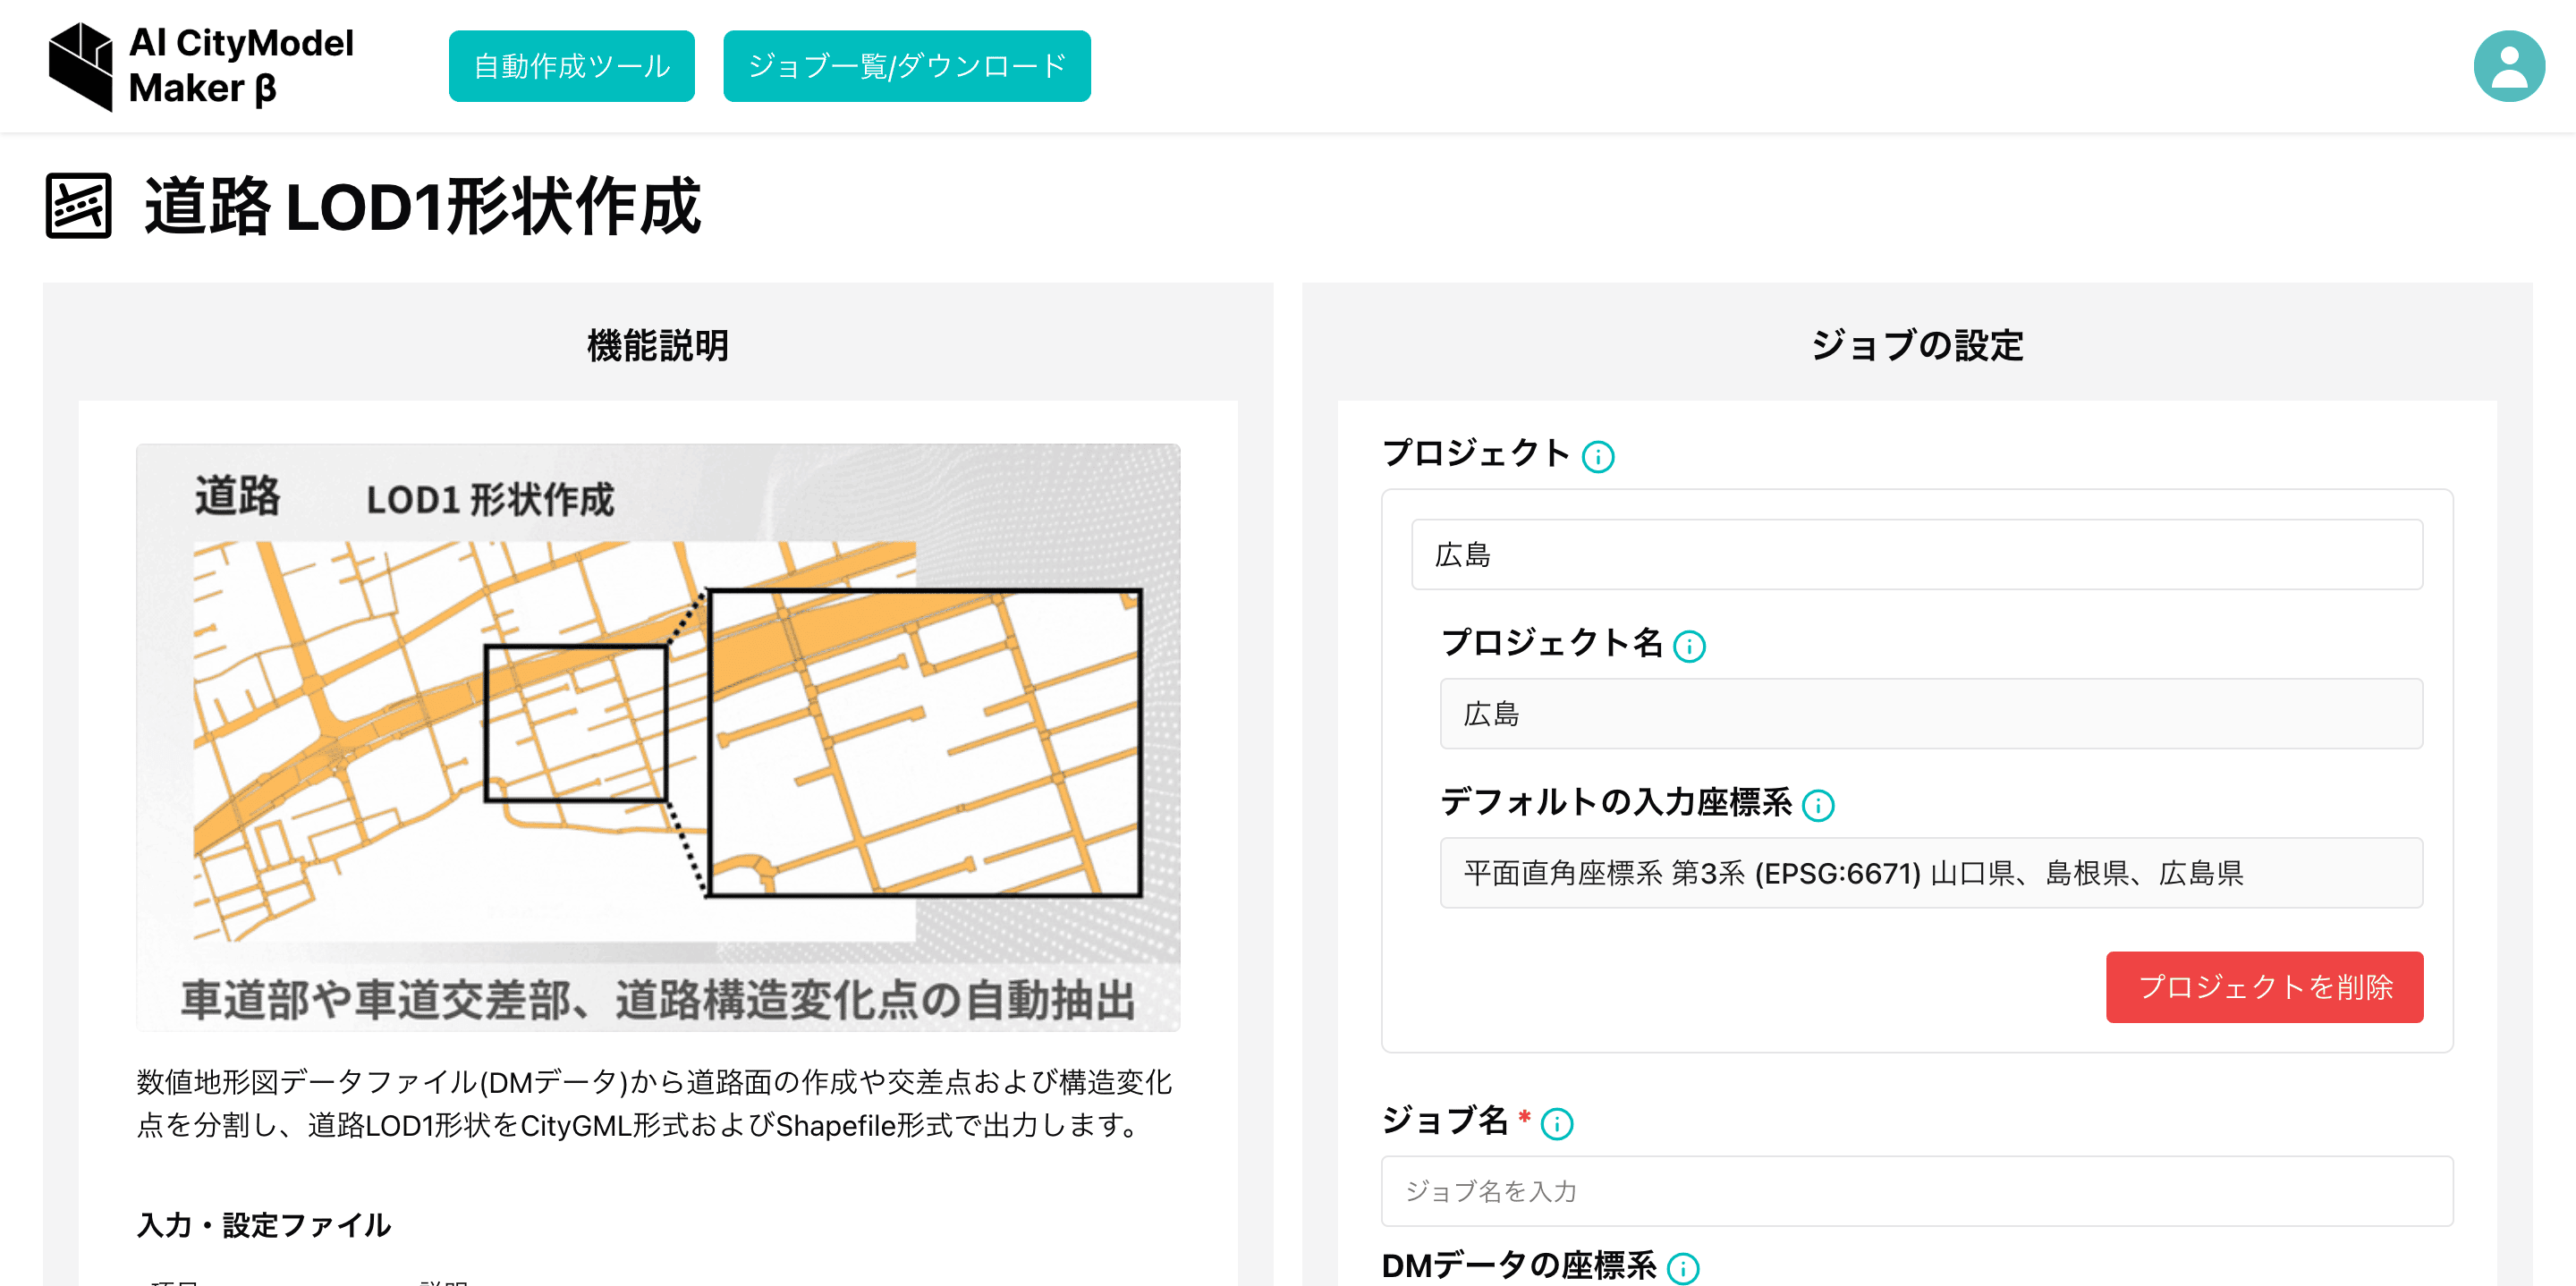Click the AI CityModel Maker β title text

(x=241, y=66)
